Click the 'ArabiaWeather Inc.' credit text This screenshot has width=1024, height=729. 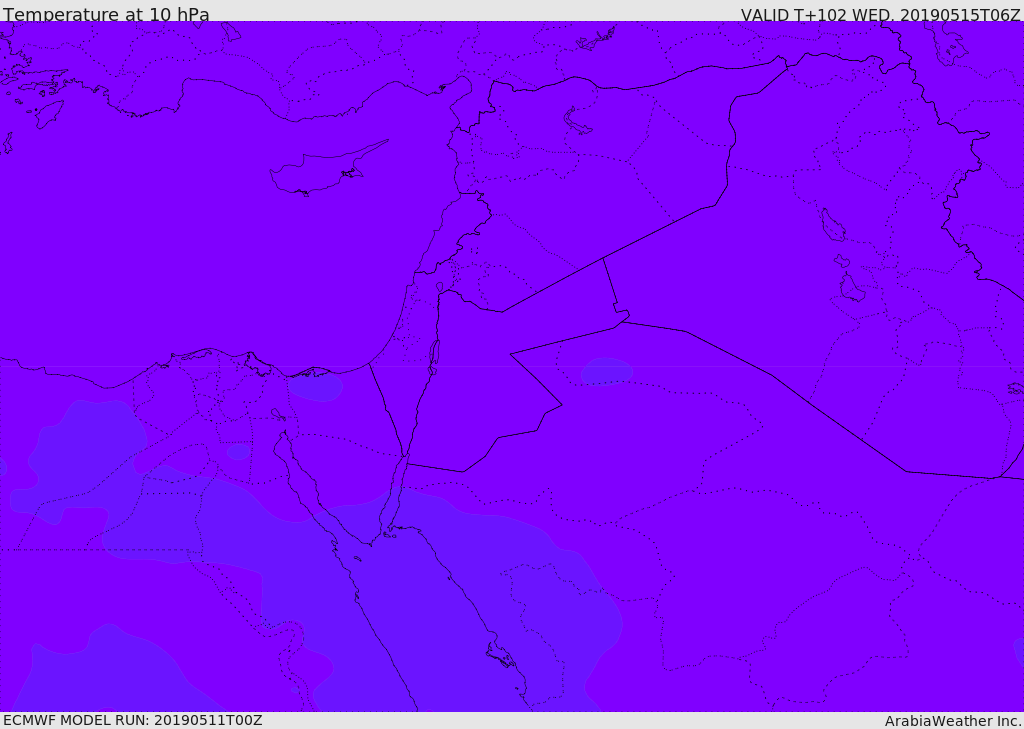953,721
